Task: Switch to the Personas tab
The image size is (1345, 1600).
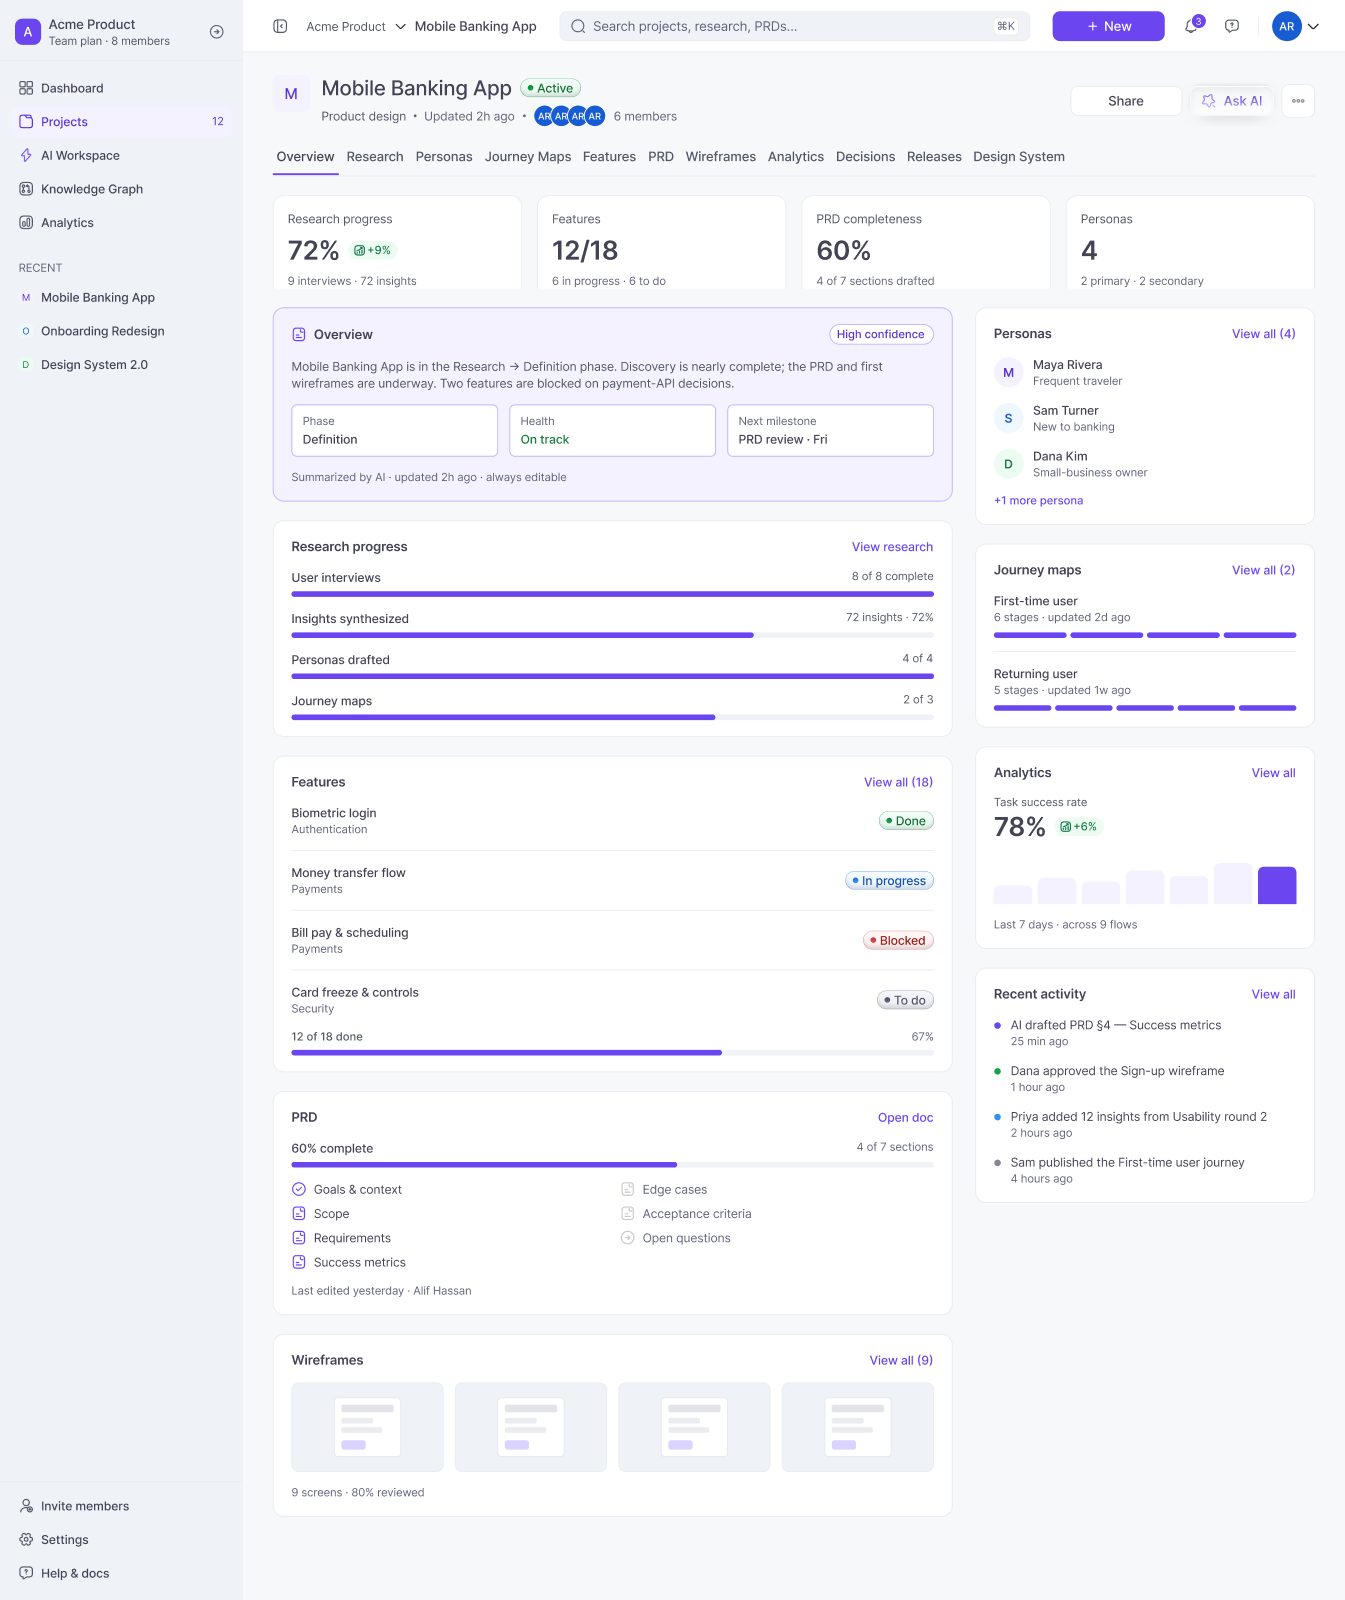Action: click(x=444, y=157)
